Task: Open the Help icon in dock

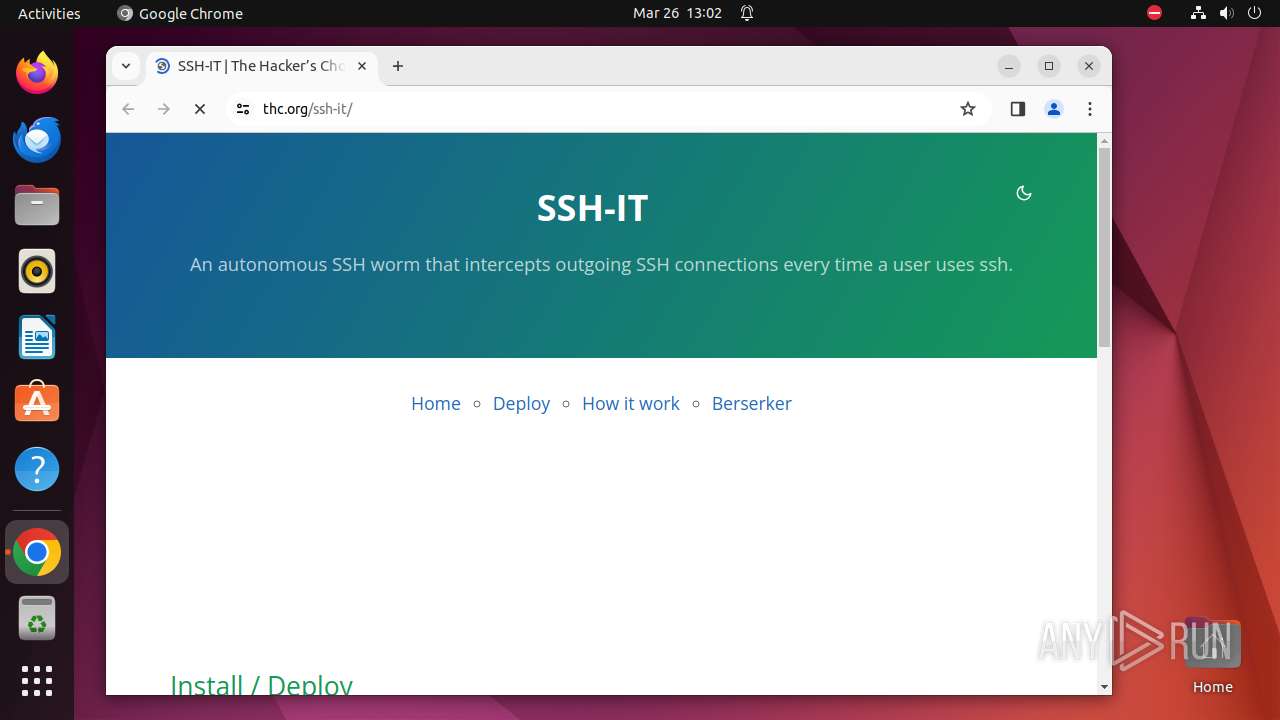Action: click(x=37, y=469)
